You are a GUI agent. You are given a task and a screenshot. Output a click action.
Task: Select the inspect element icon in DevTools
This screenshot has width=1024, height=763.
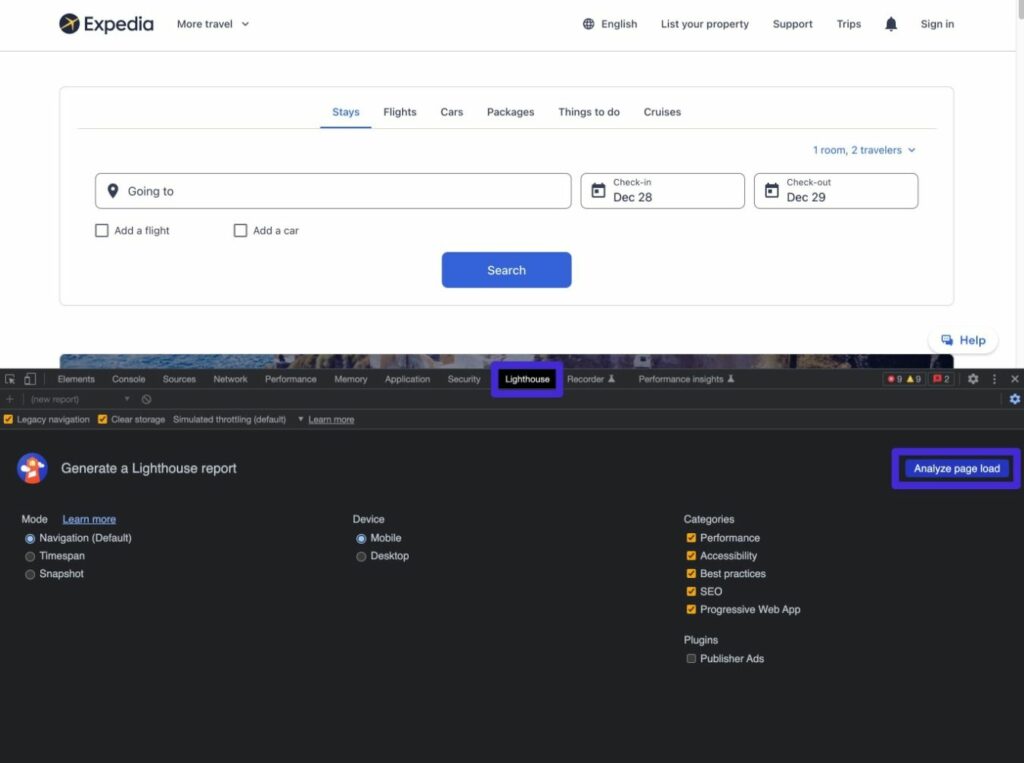point(9,379)
